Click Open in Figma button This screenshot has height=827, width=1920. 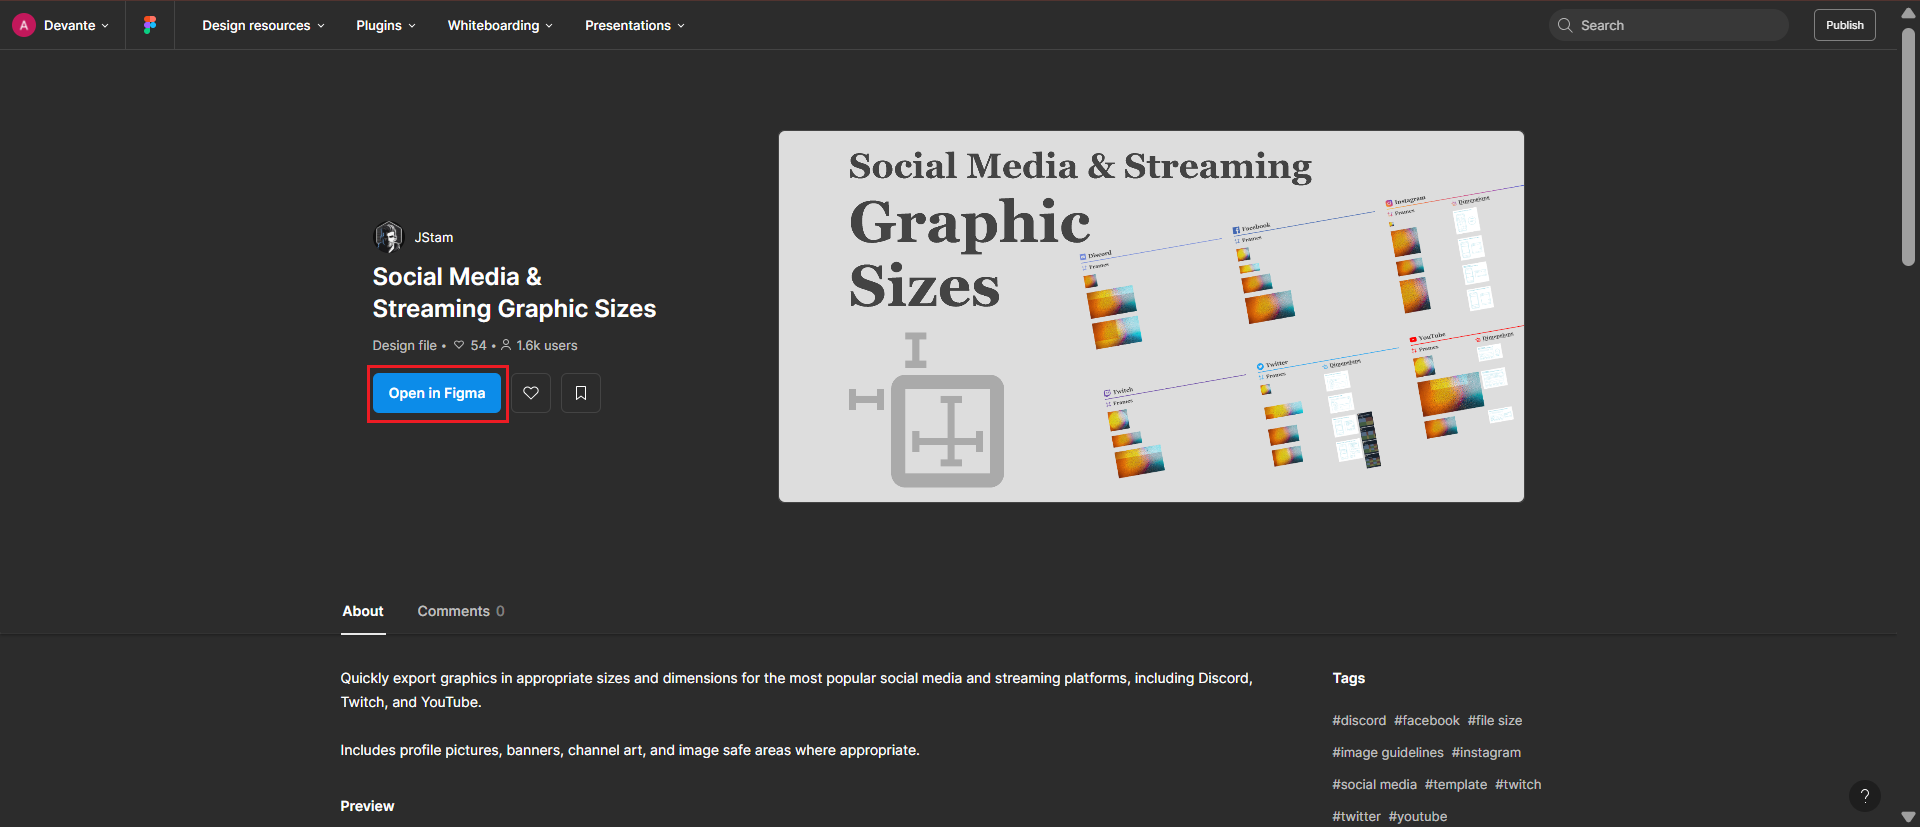click(x=437, y=393)
